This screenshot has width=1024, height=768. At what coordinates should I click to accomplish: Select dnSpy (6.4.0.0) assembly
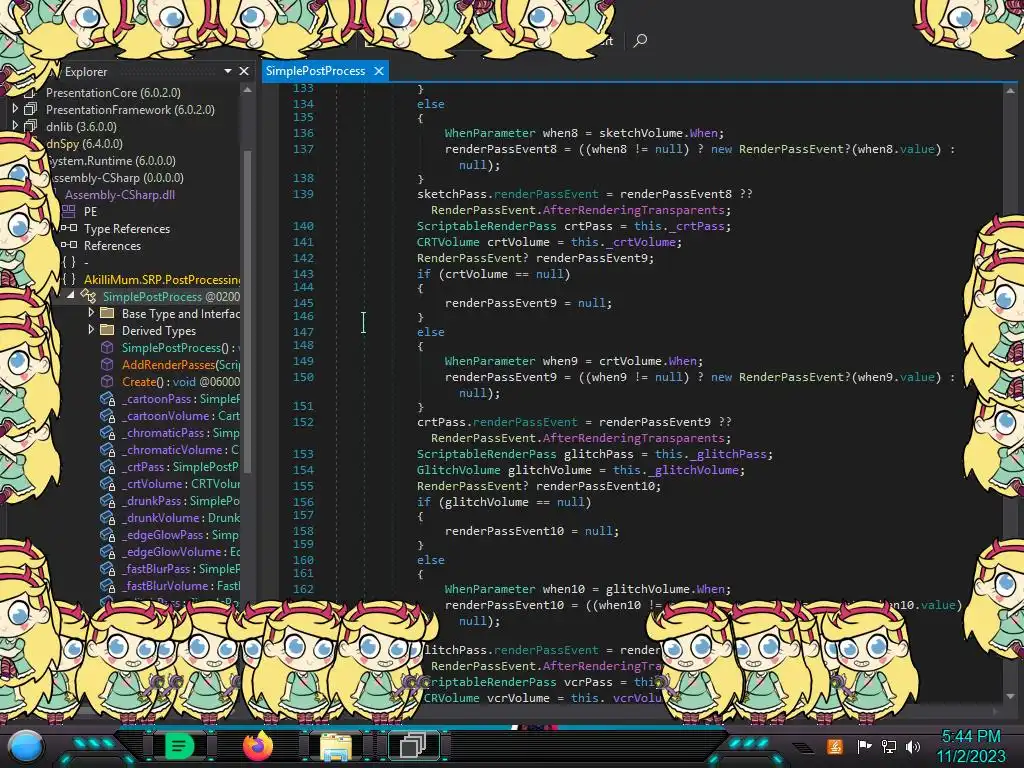pyautogui.click(x=85, y=144)
